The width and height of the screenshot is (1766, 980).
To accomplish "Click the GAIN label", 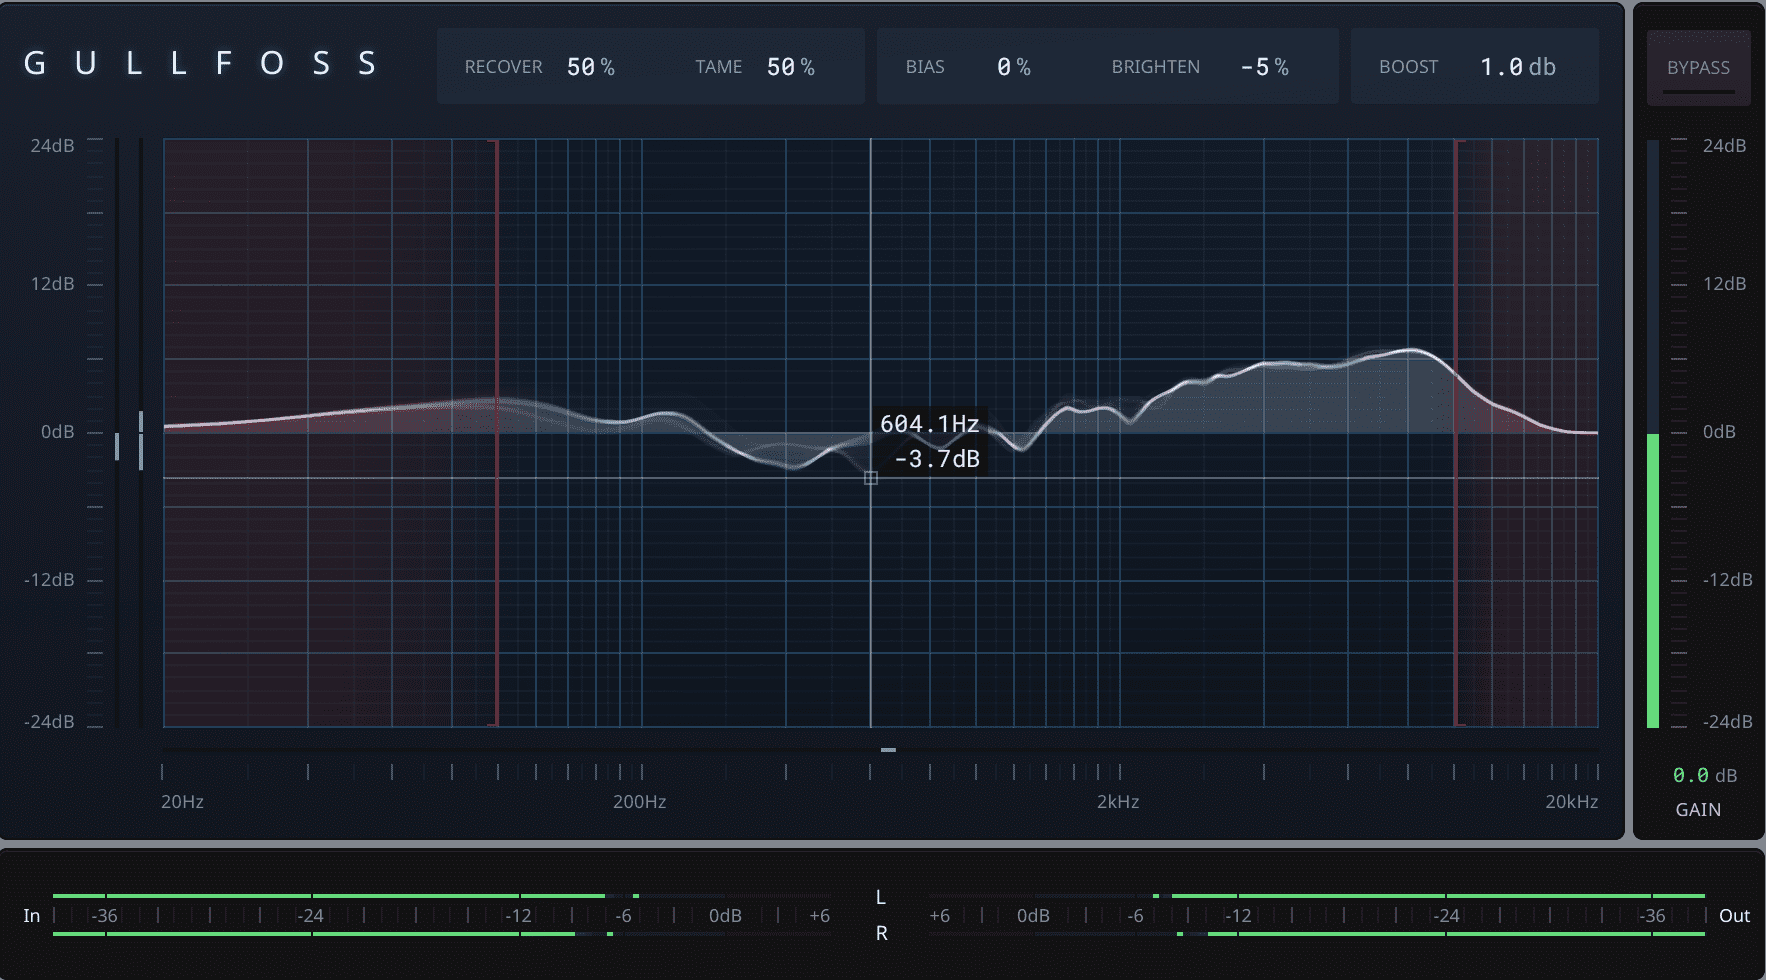I will [x=1698, y=810].
